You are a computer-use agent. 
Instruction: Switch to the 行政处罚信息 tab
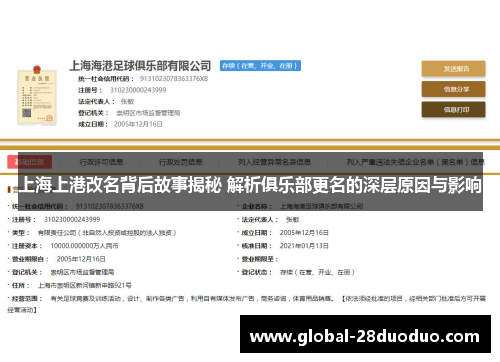click(x=180, y=162)
